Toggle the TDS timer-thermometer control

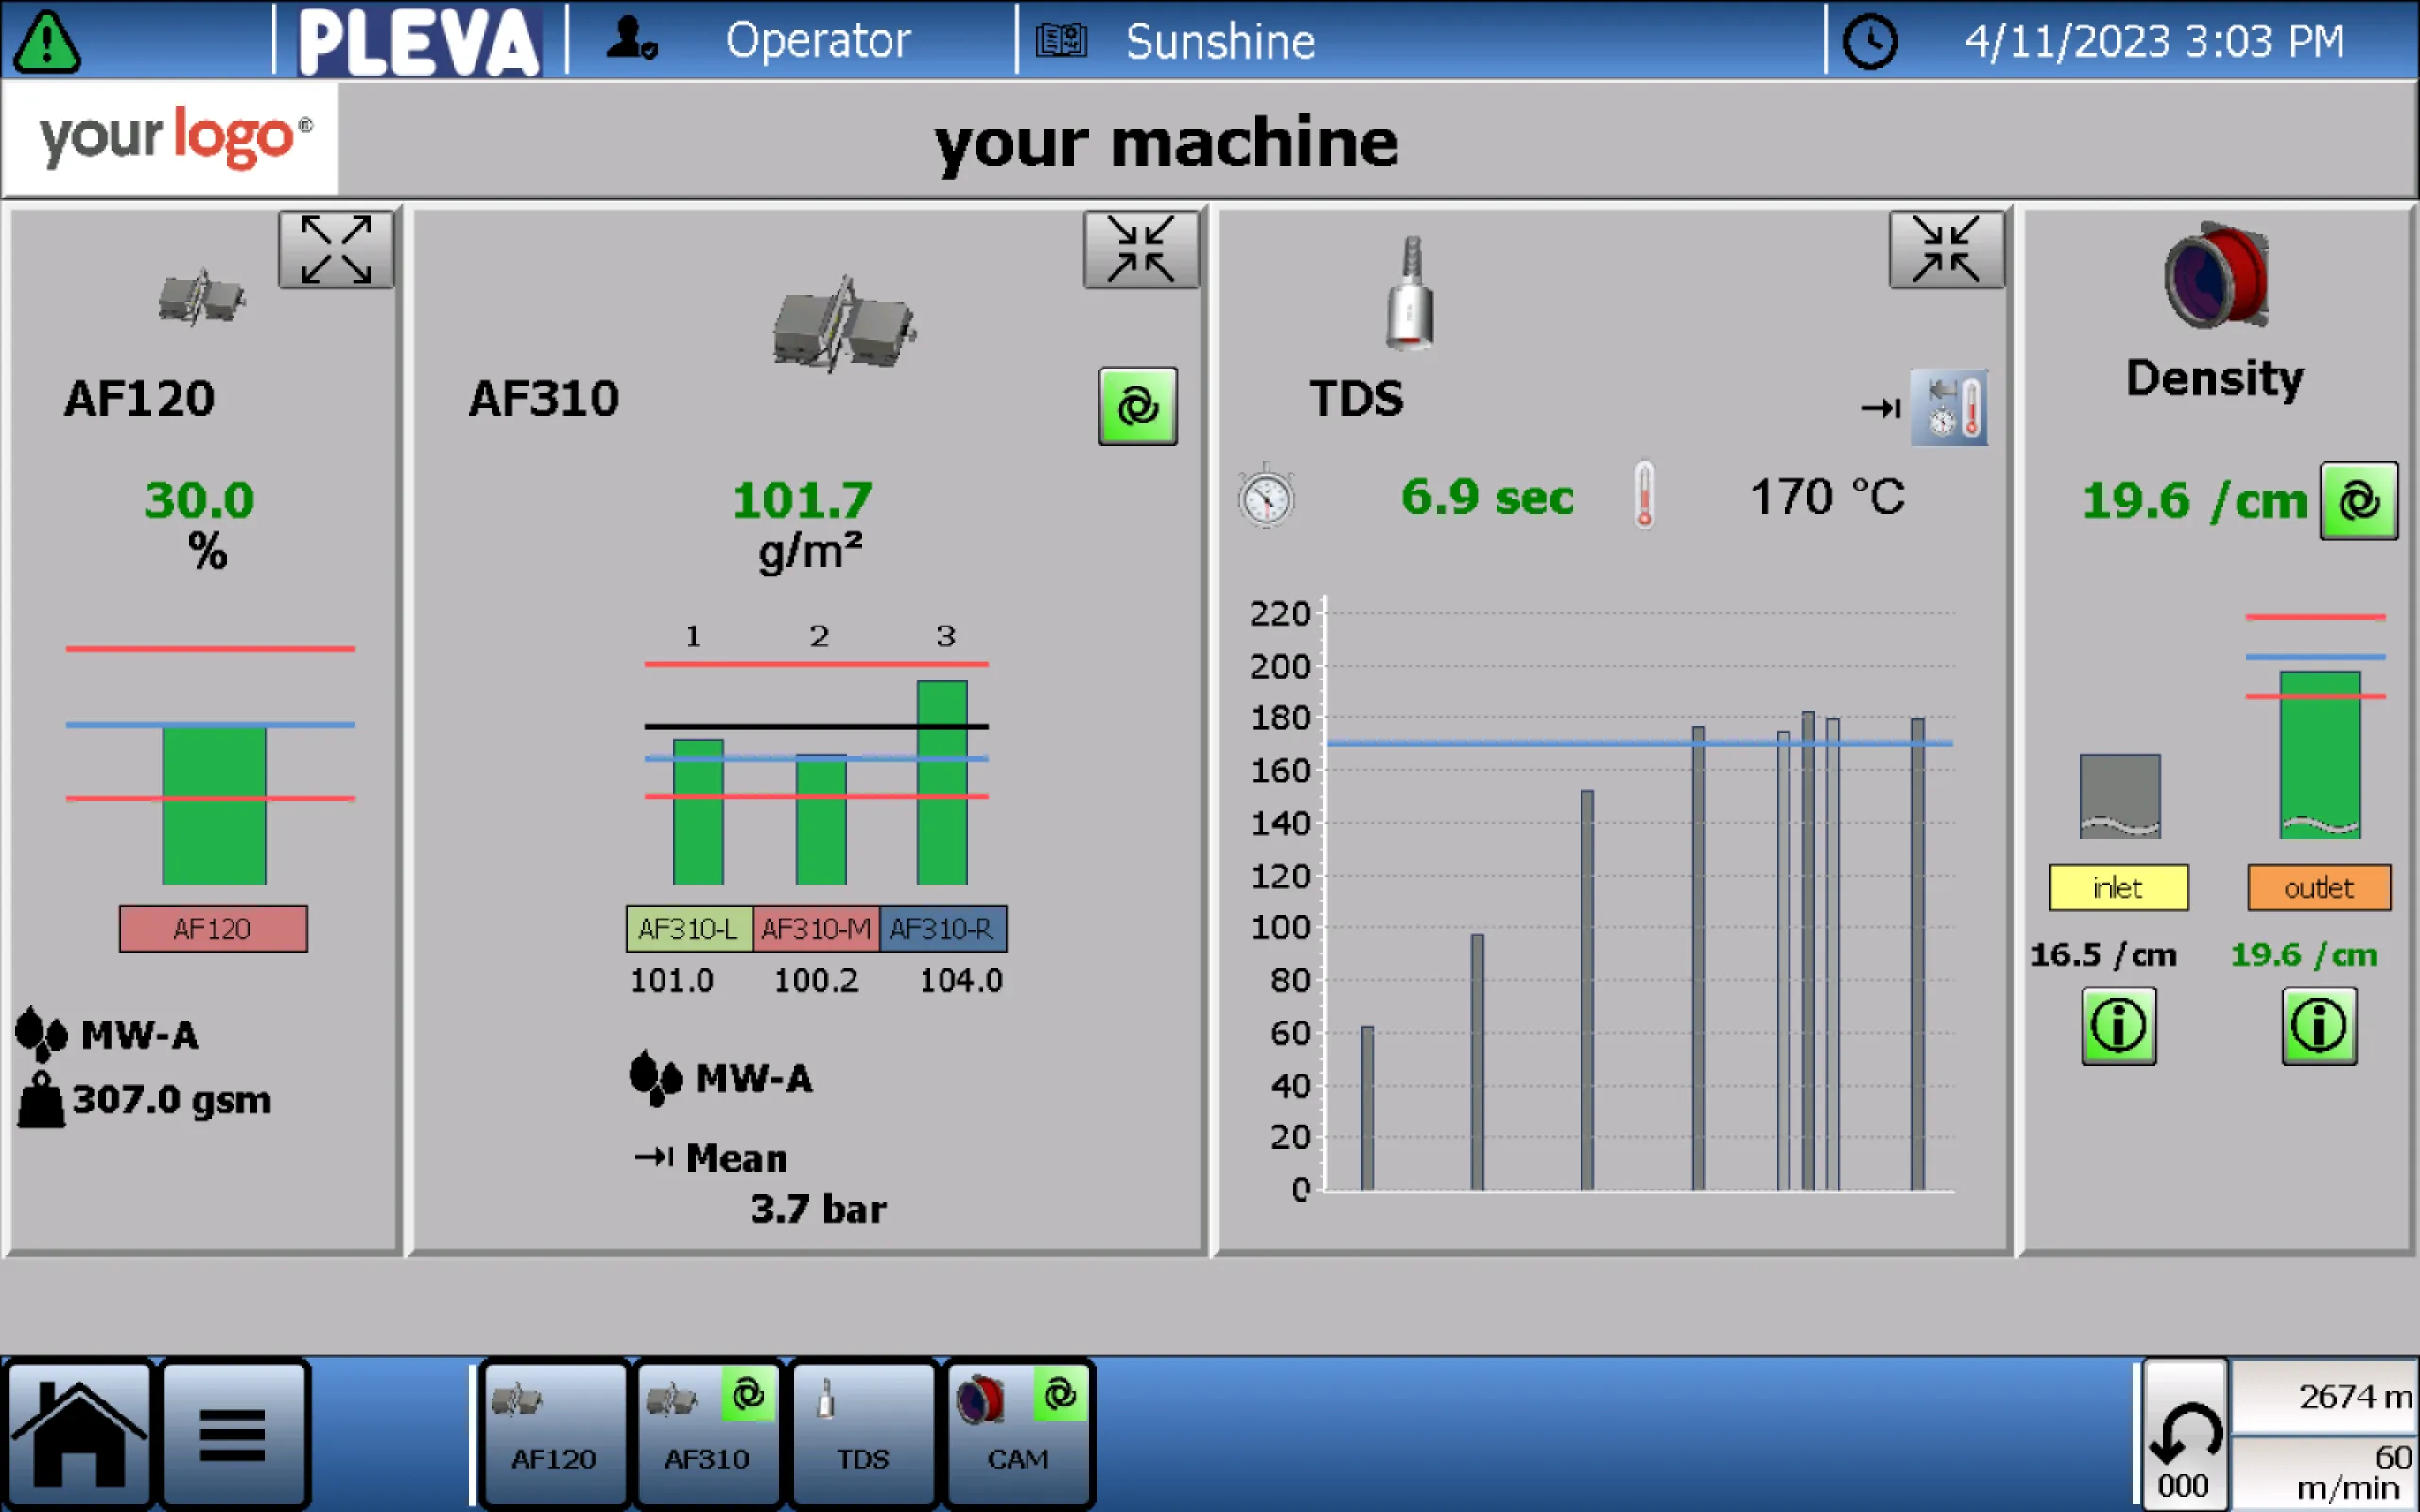click(x=1948, y=406)
